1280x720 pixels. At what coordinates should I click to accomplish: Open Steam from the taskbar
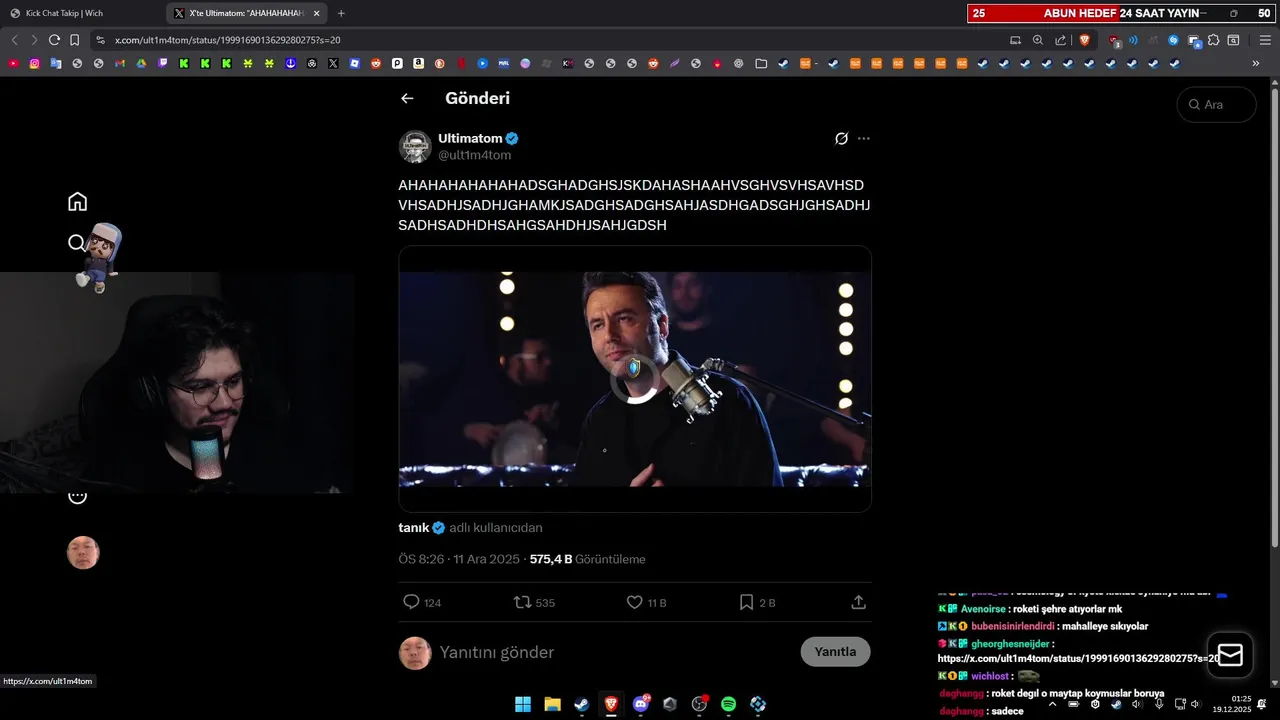click(581, 704)
